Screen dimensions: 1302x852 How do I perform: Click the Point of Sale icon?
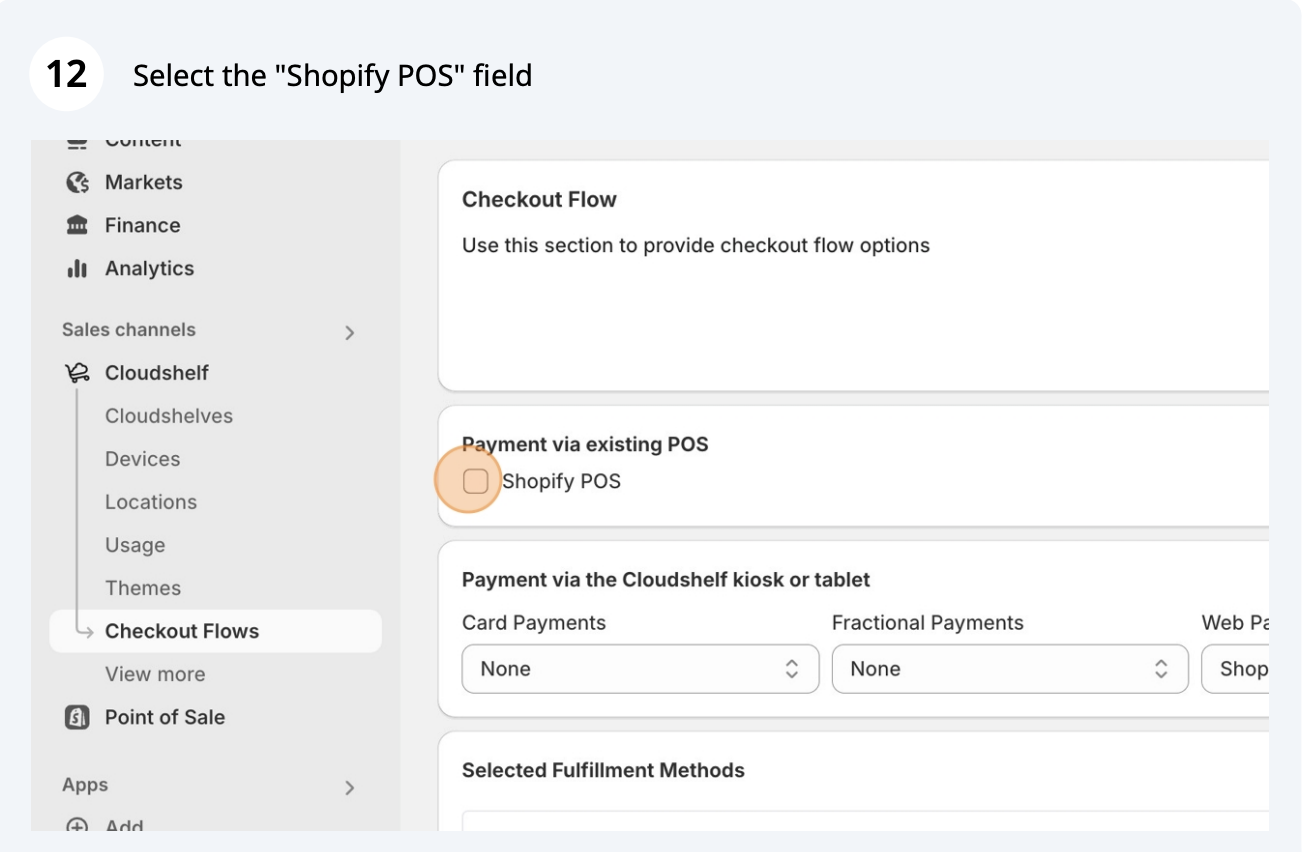[x=77, y=718]
